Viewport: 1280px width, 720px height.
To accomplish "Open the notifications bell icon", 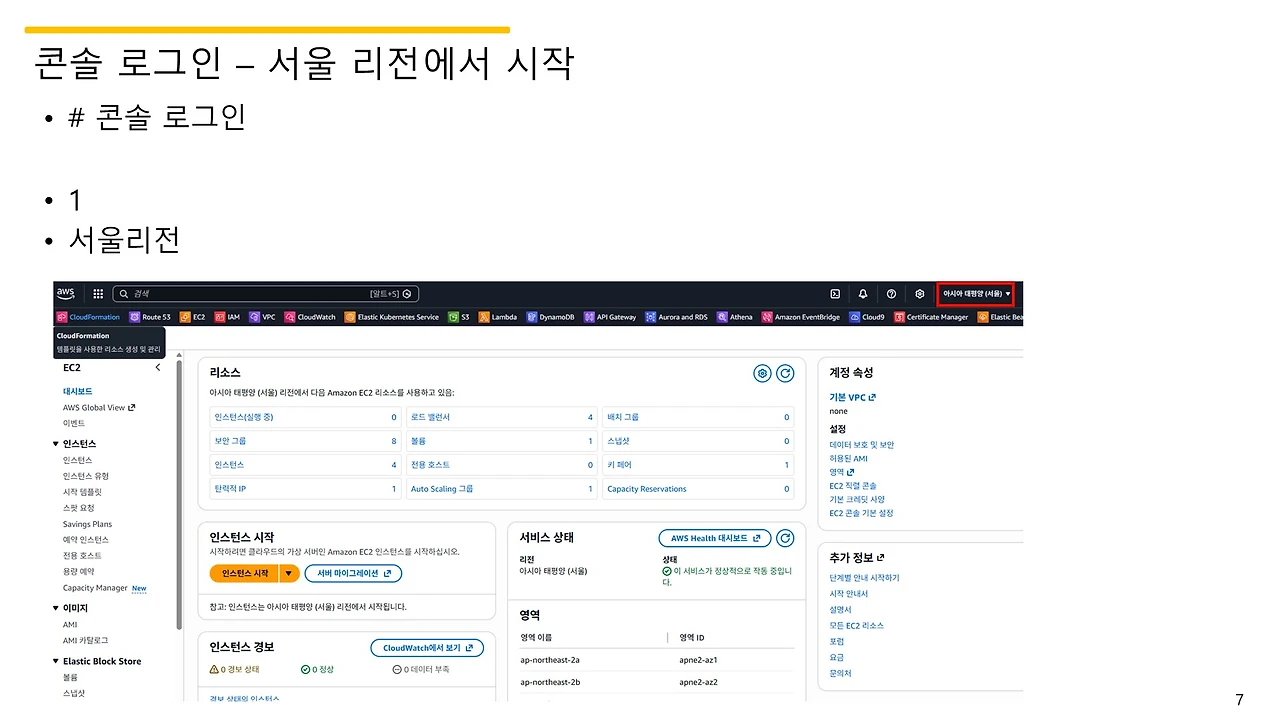I will (863, 293).
